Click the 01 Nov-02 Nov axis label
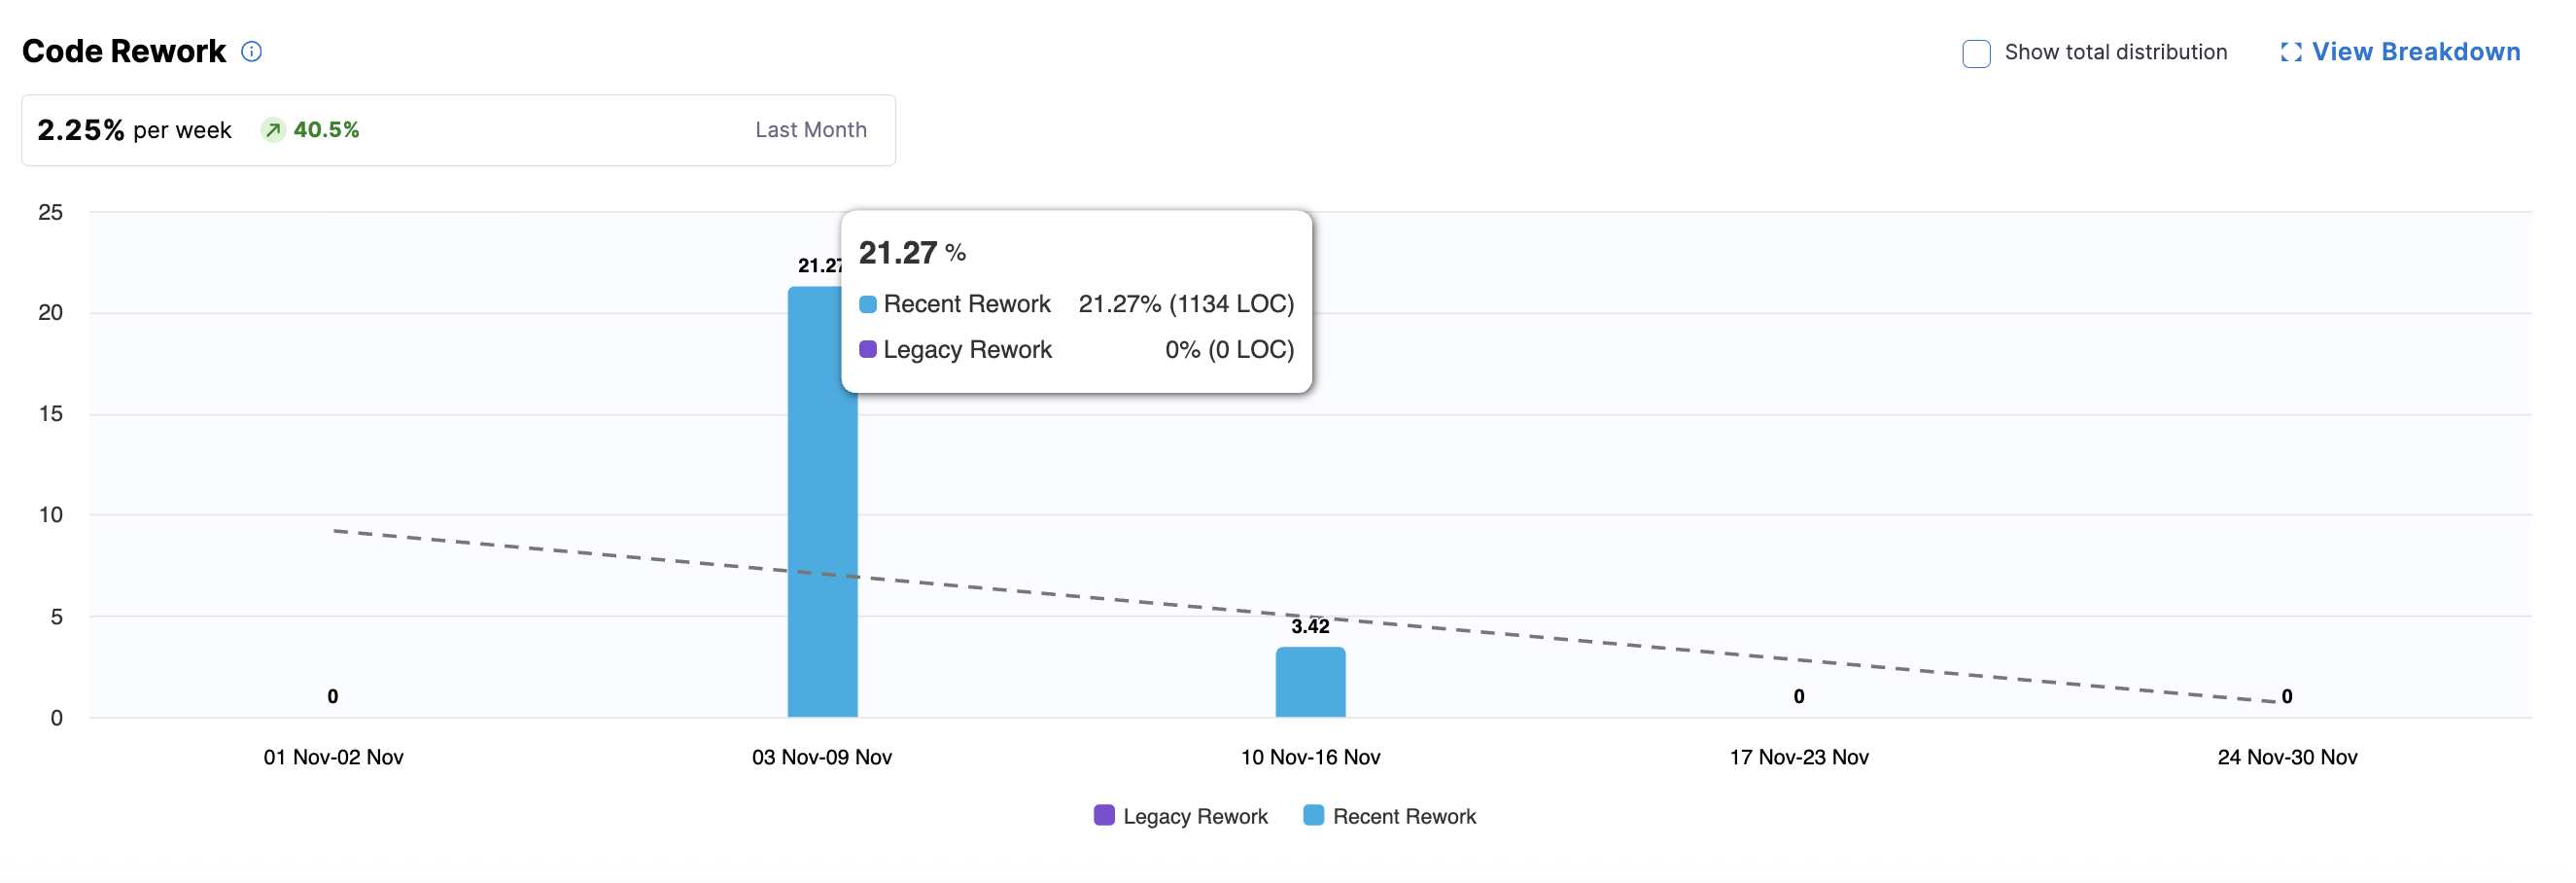2576x883 pixels. pos(333,757)
